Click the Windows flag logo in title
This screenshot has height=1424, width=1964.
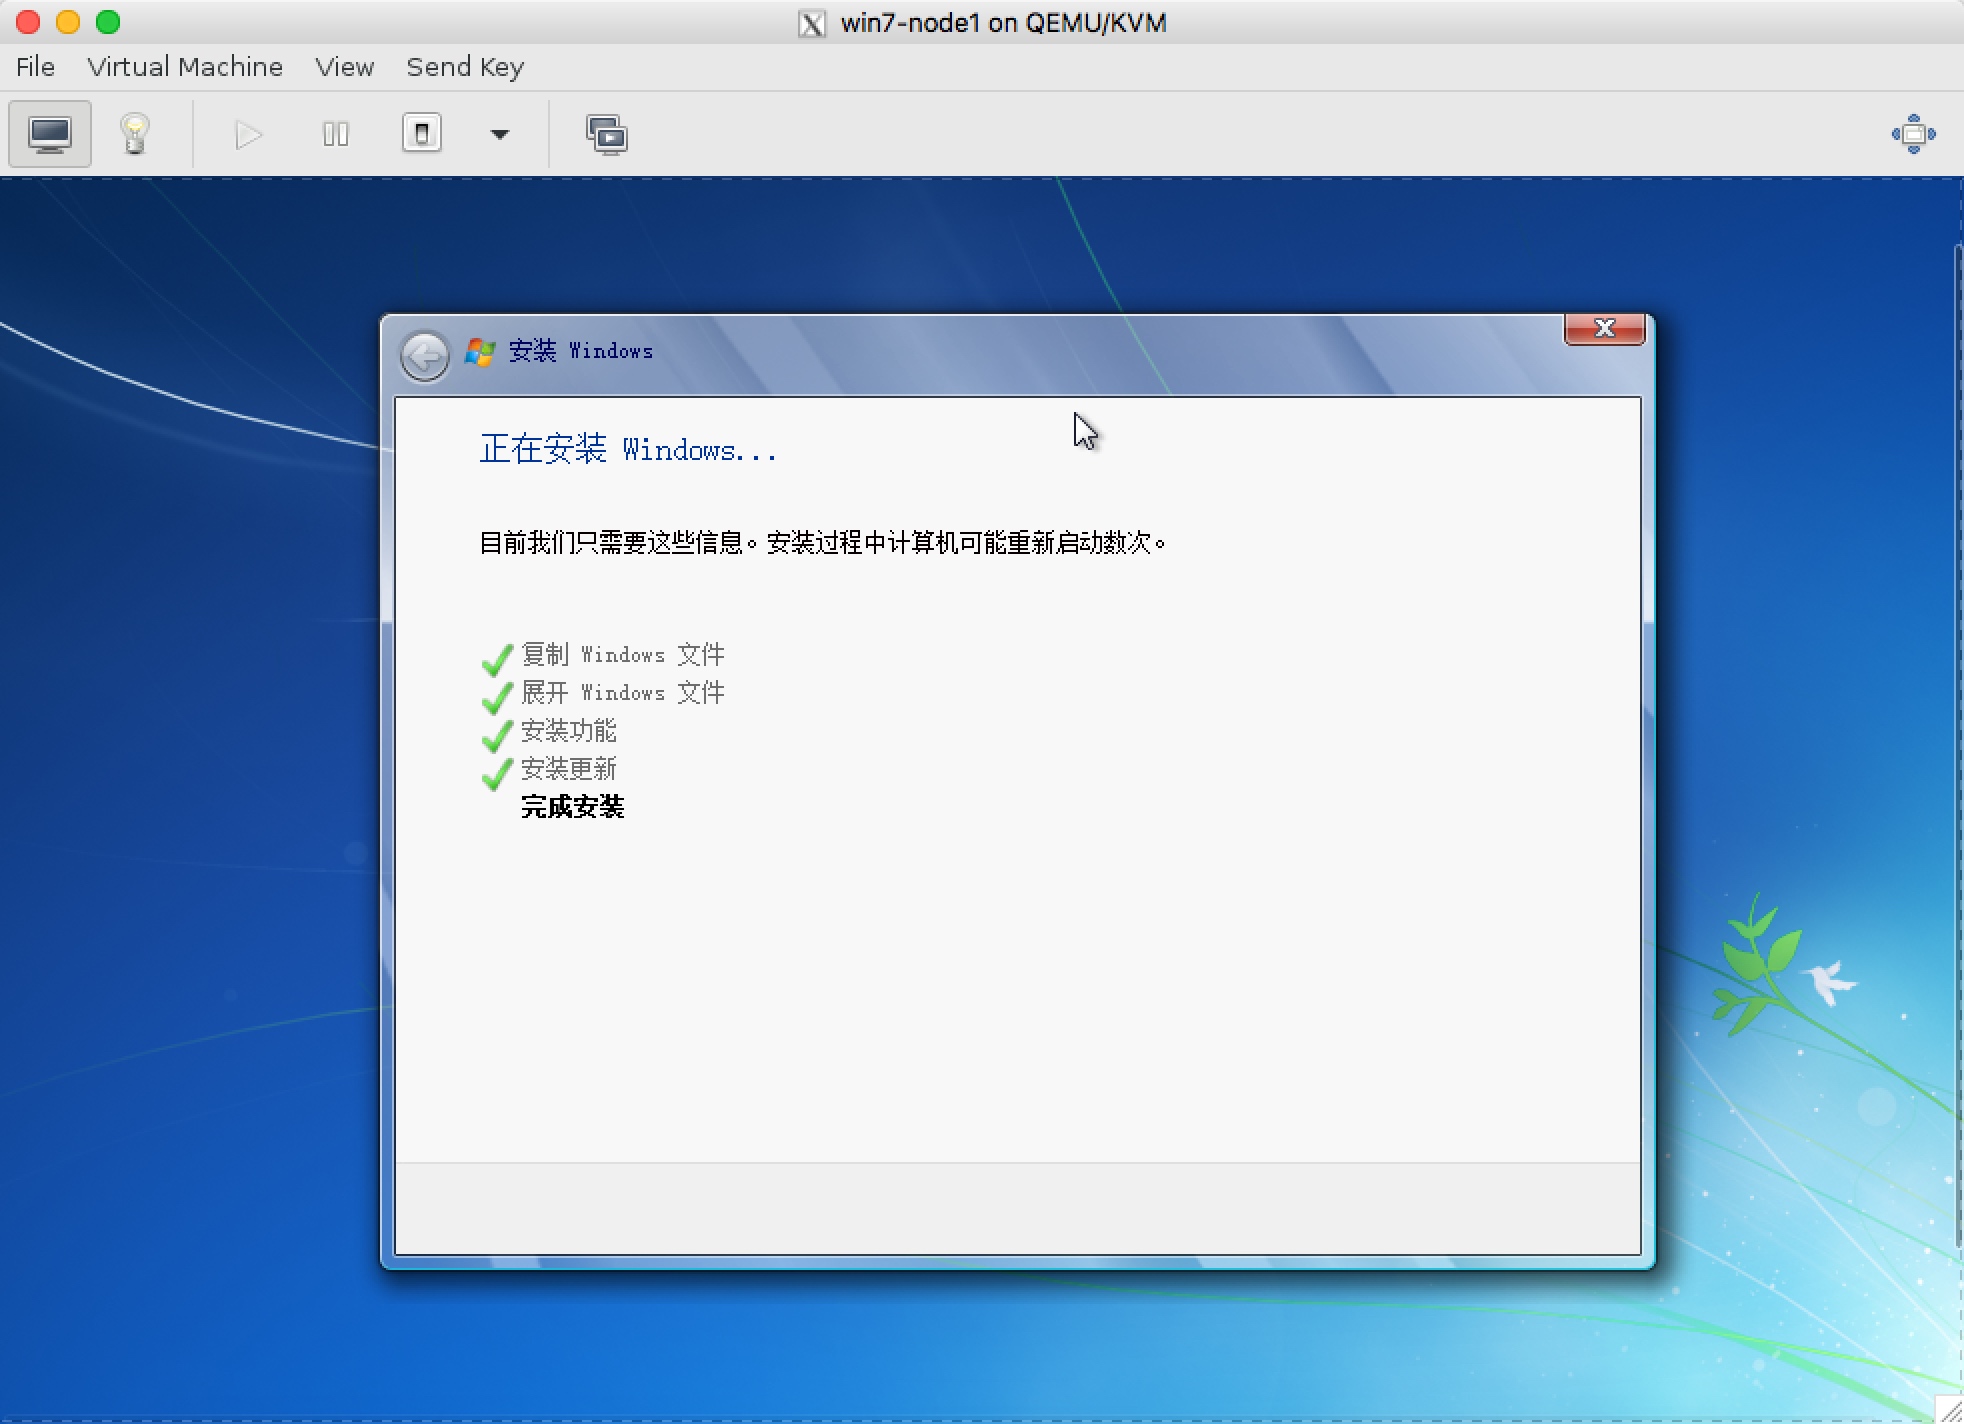coord(480,351)
